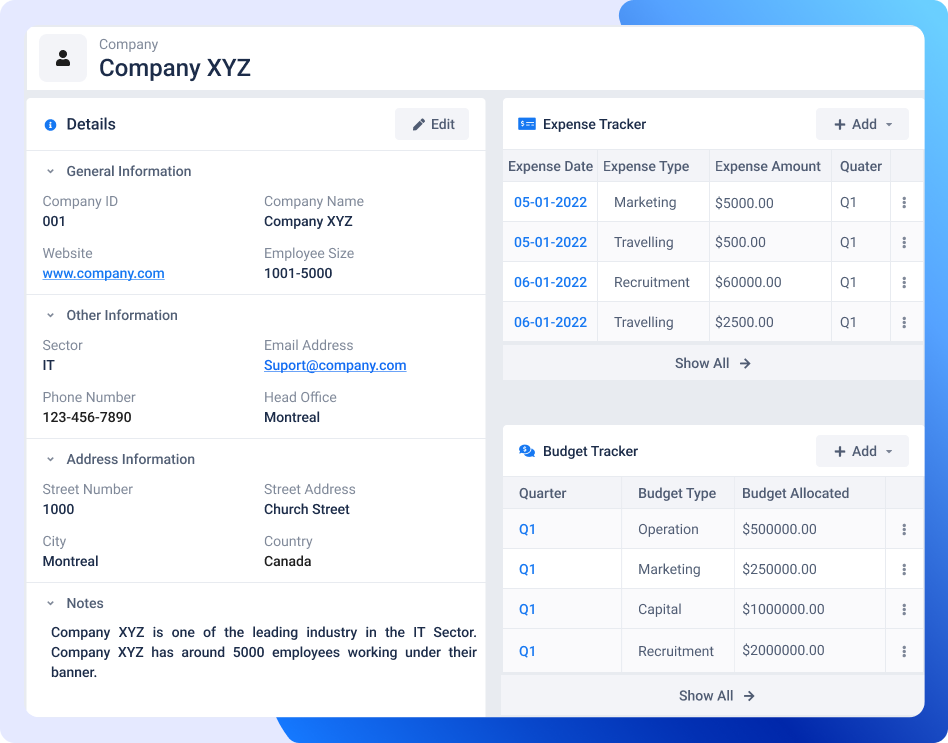948x743 pixels.
Task: Click the Employee Size value 1001-5000
Action: tap(298, 273)
